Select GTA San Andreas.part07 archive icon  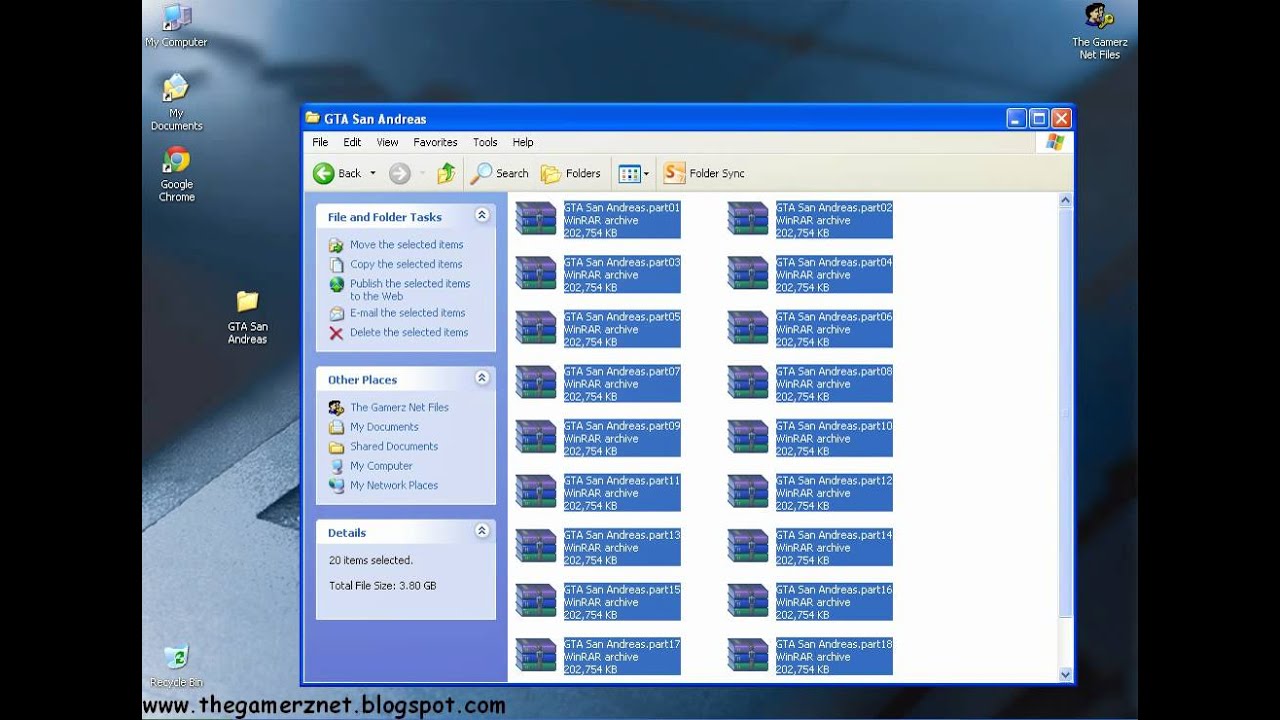click(x=536, y=383)
